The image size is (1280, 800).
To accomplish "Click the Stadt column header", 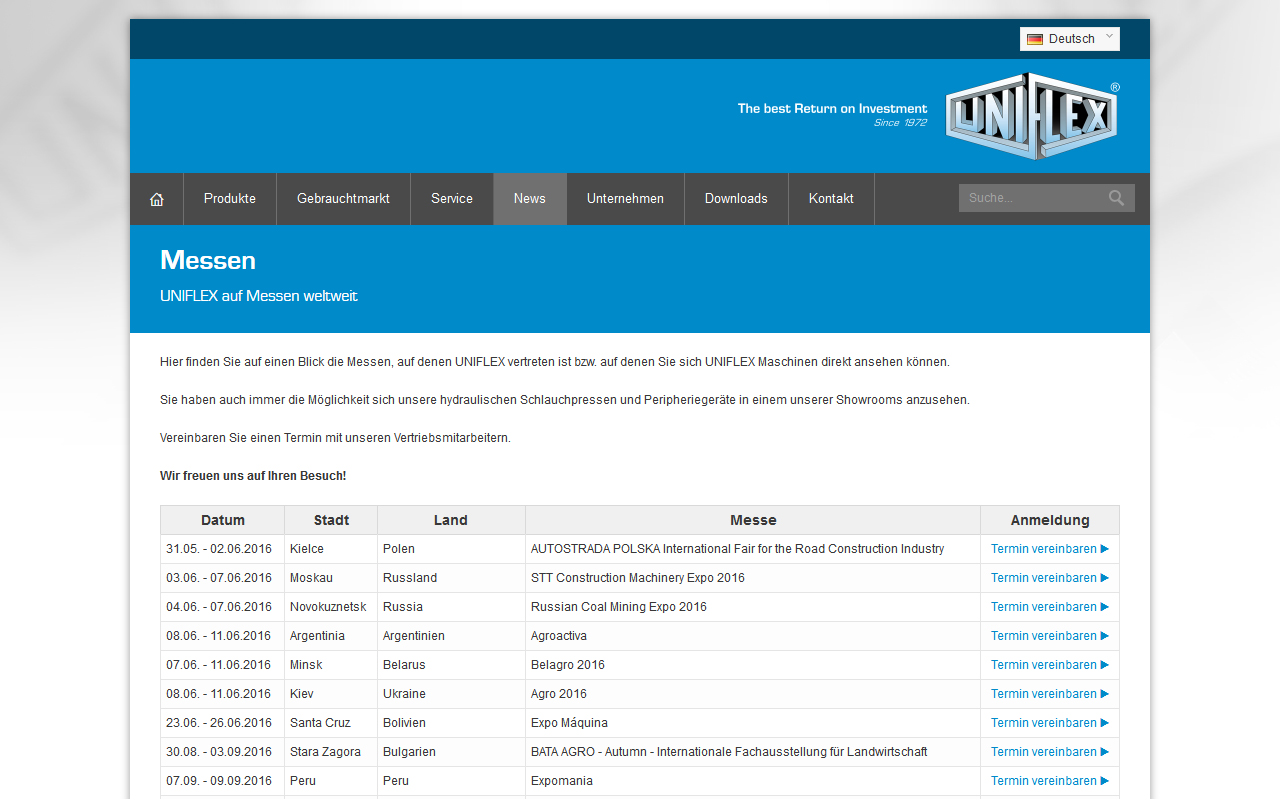I will 331,520.
